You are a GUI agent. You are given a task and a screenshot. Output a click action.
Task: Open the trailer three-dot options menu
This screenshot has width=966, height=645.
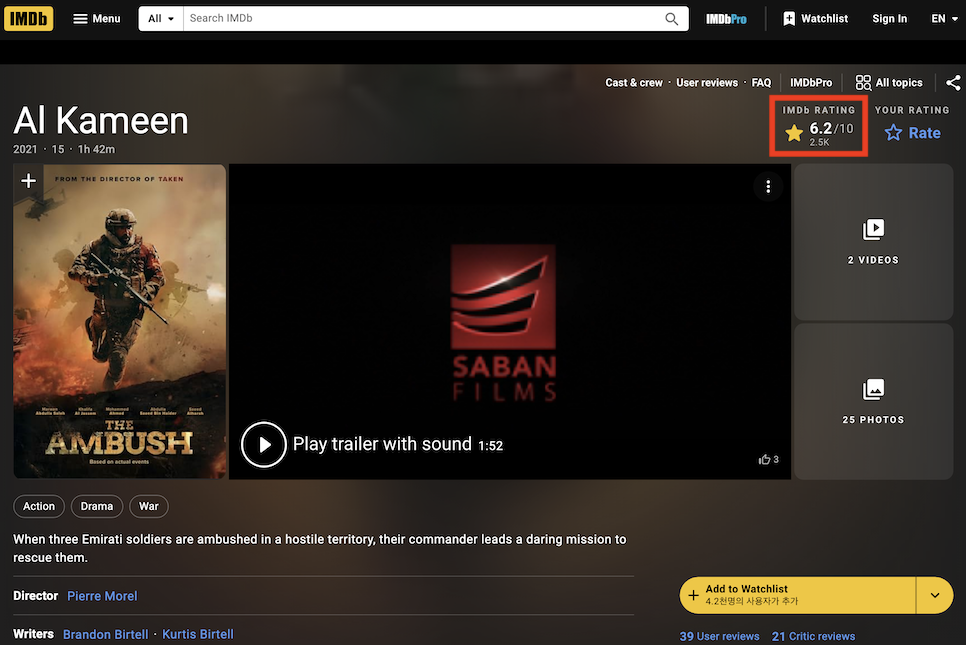coord(768,187)
